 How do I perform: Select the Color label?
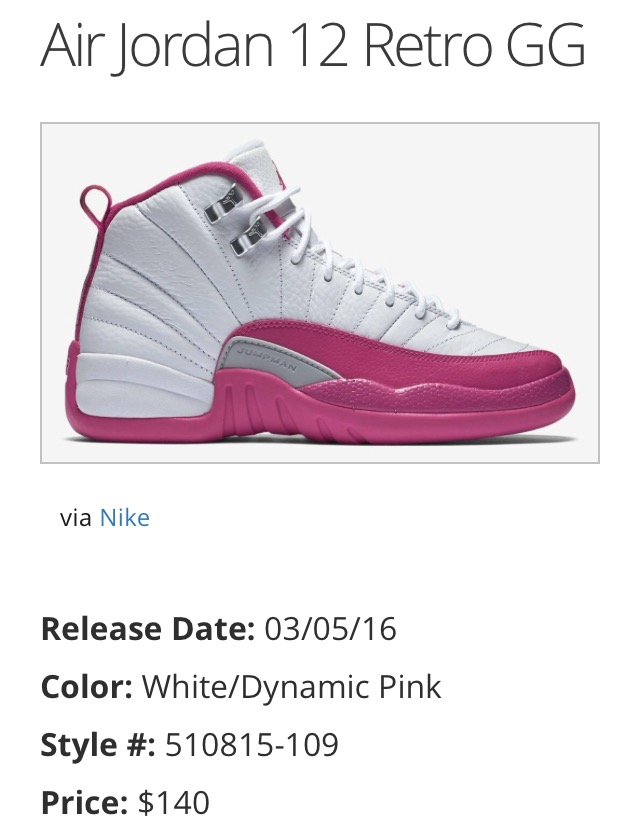[87, 687]
